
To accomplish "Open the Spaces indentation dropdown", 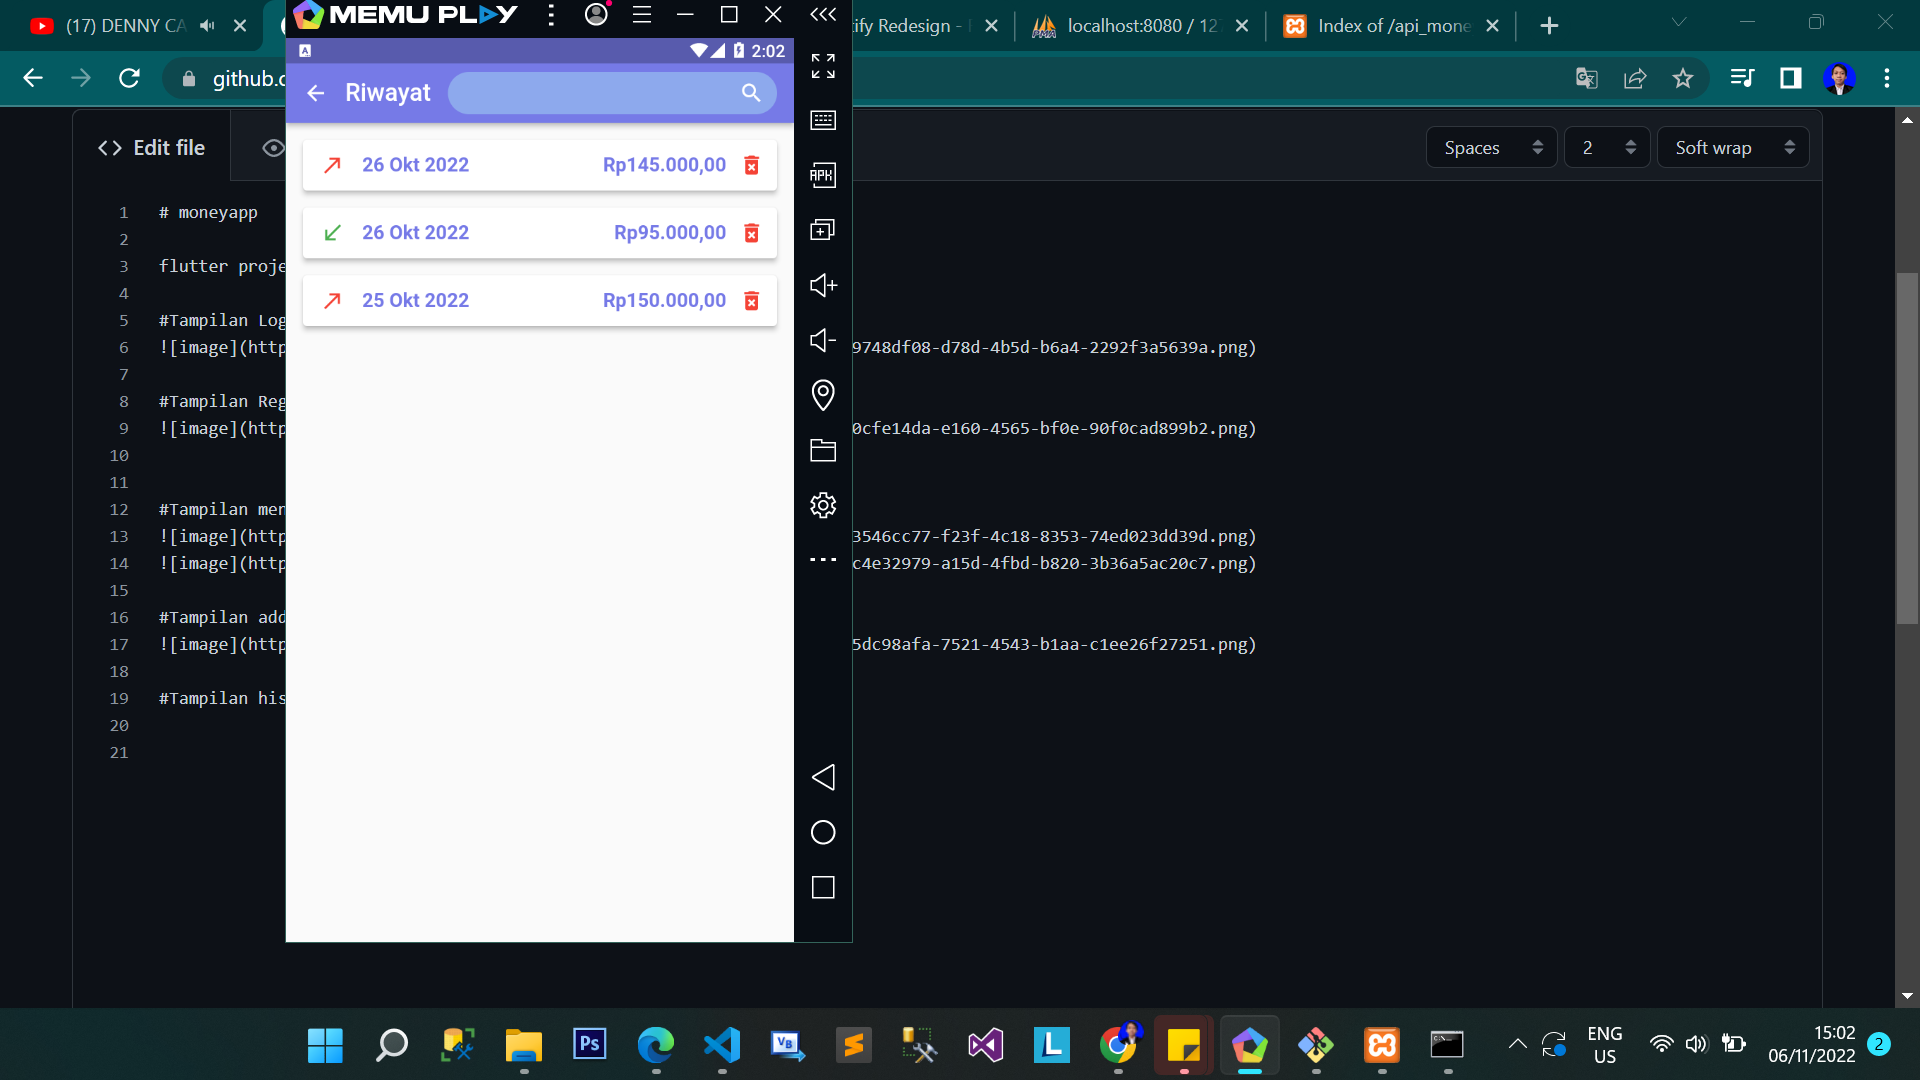I will tap(1491, 147).
